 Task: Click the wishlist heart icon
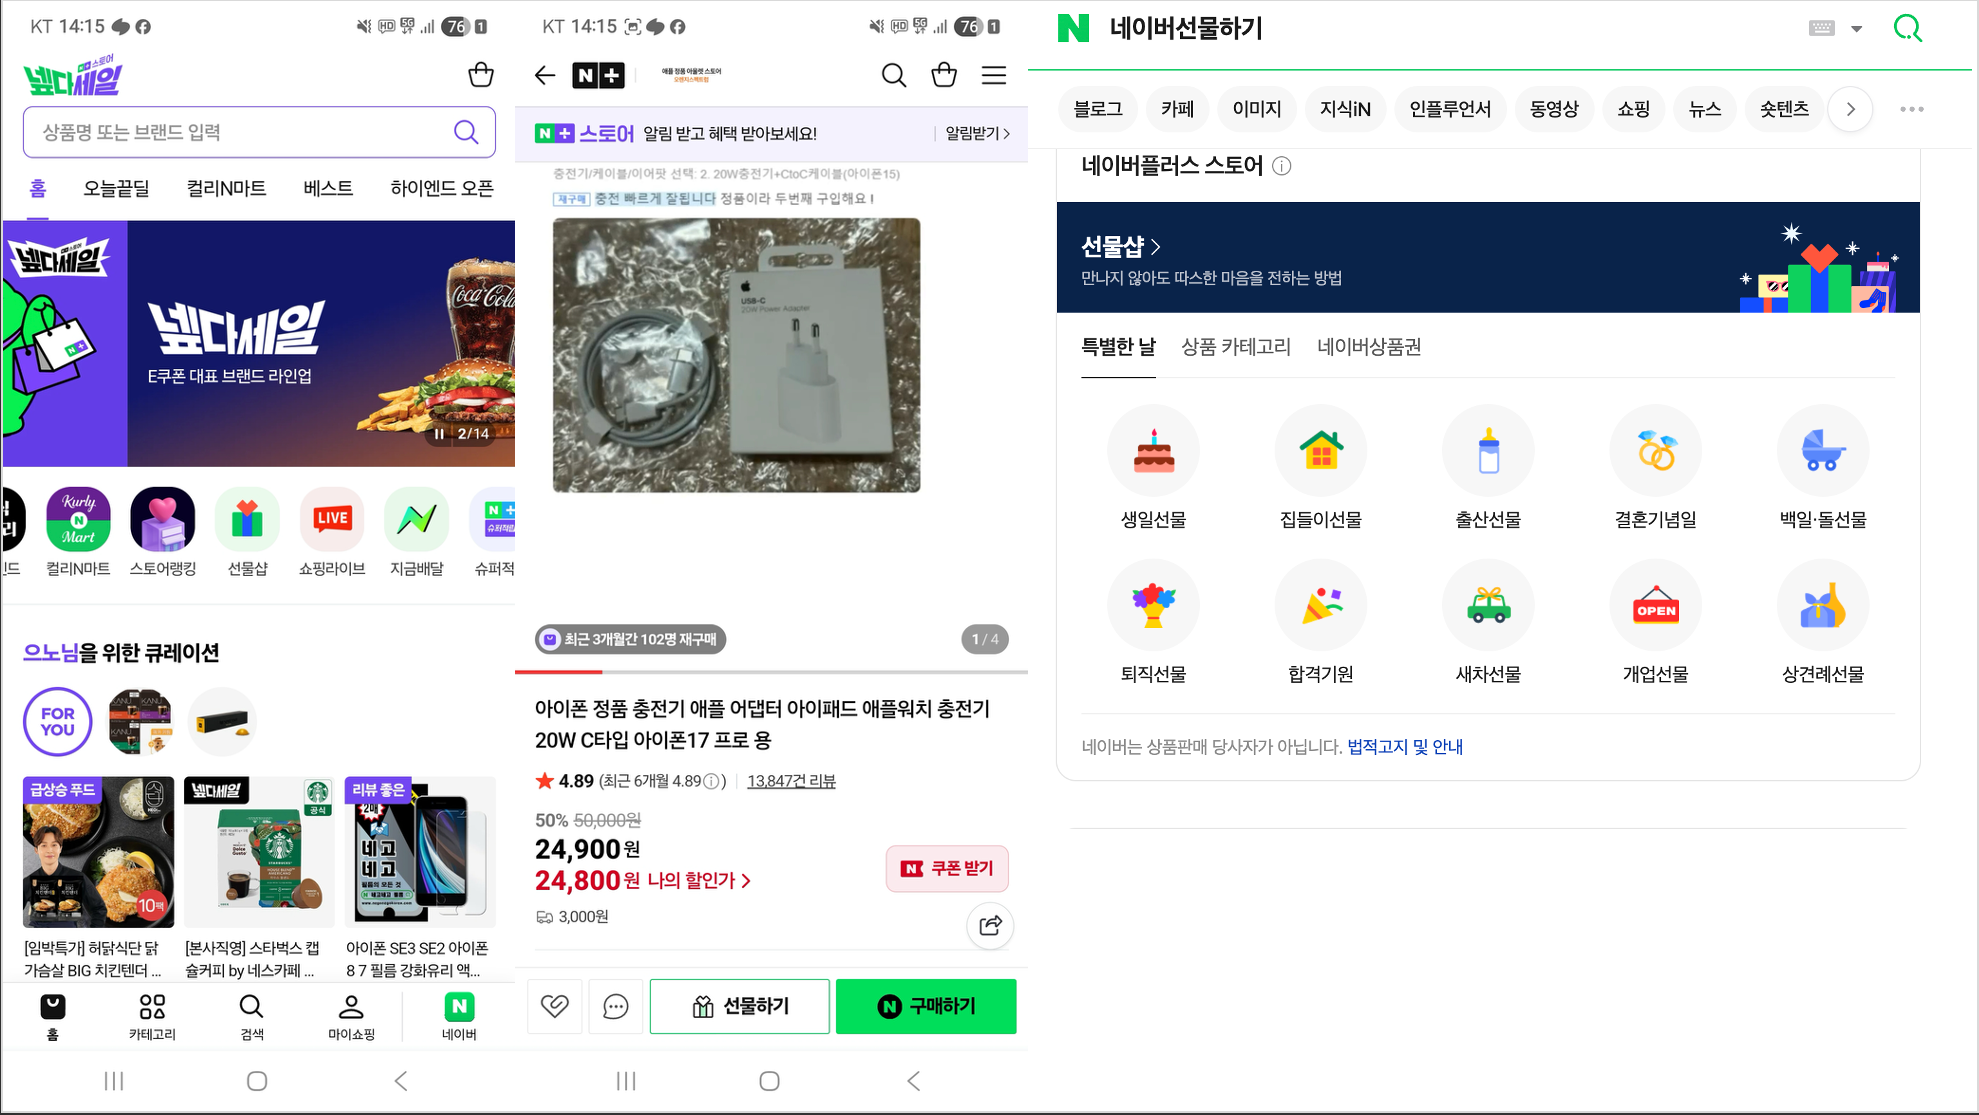pyautogui.click(x=555, y=1006)
